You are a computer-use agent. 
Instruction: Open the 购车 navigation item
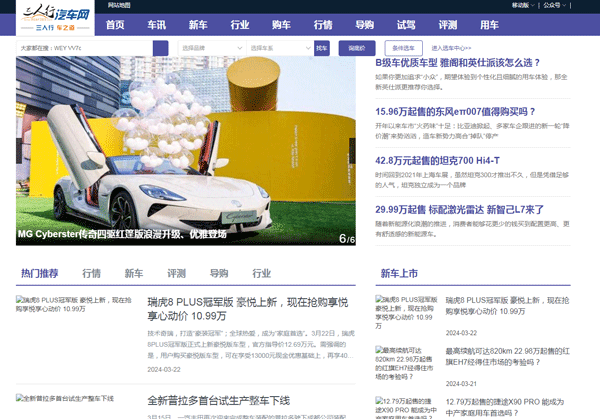(x=281, y=25)
